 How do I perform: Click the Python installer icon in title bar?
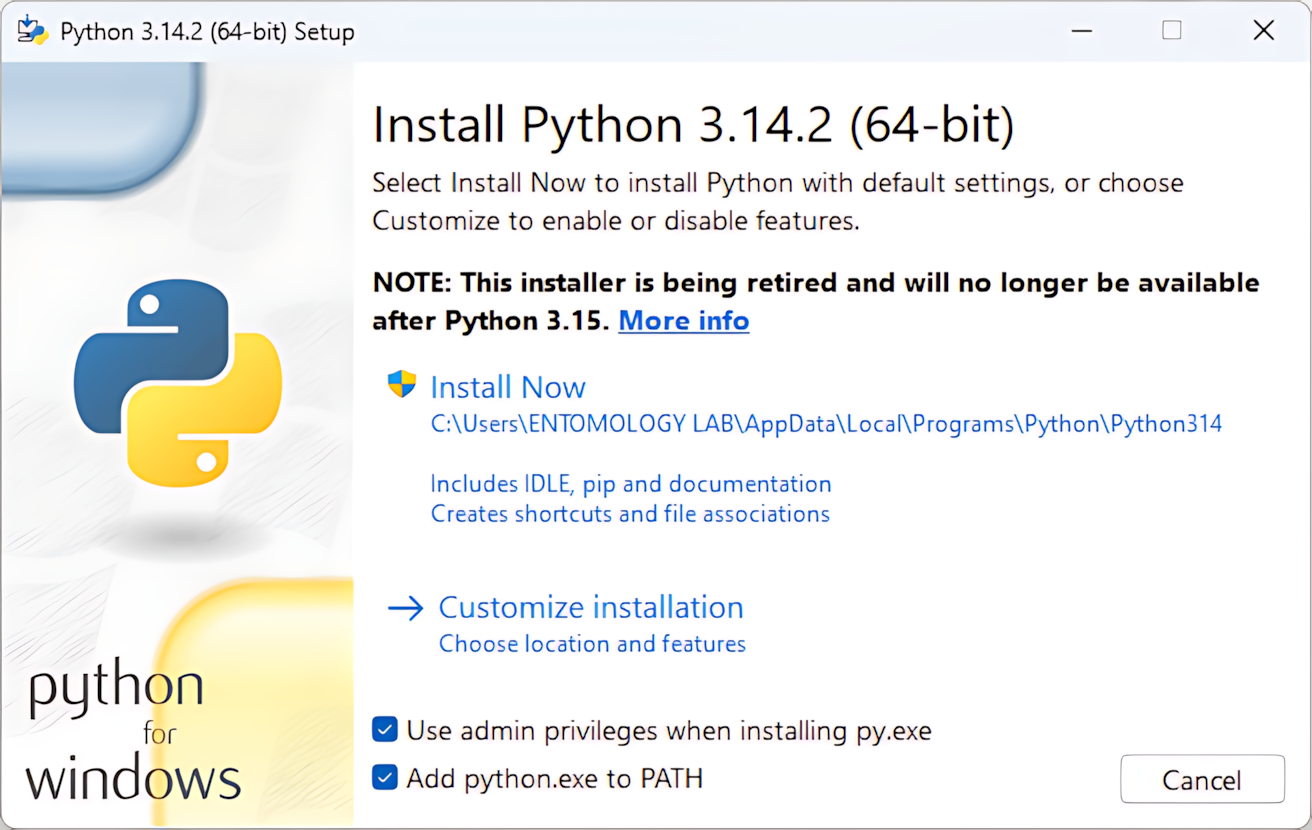[32, 31]
